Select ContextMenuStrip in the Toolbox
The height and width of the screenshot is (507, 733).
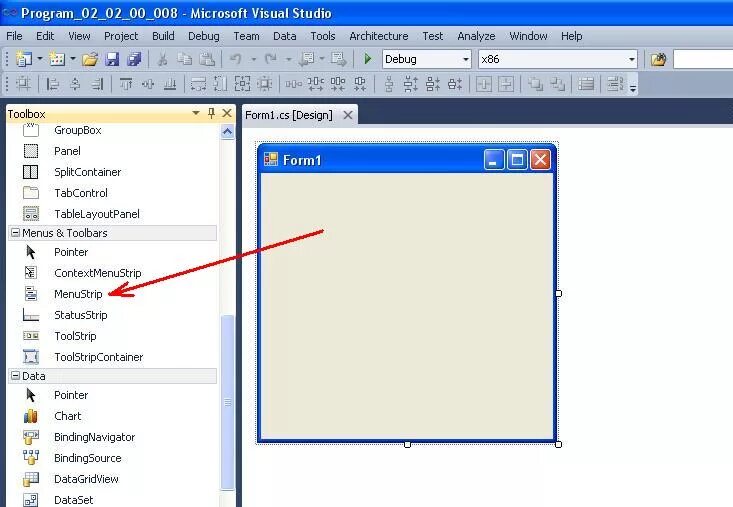(98, 273)
